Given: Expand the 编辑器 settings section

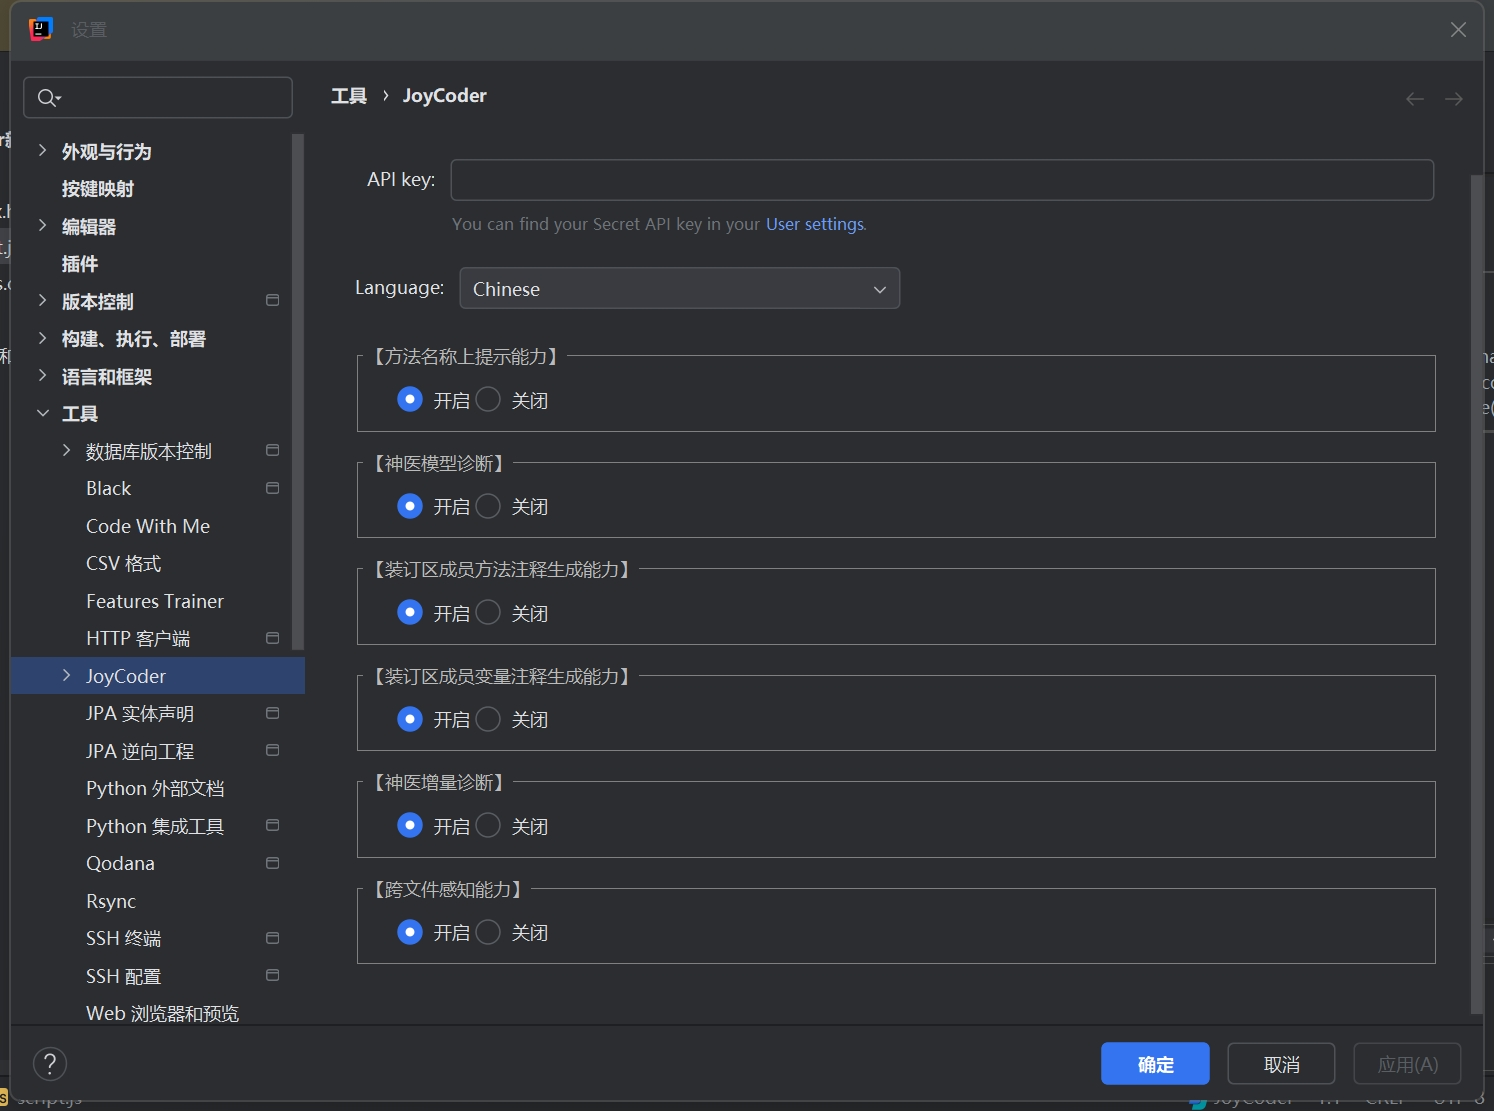Looking at the screenshot, I should [42, 226].
